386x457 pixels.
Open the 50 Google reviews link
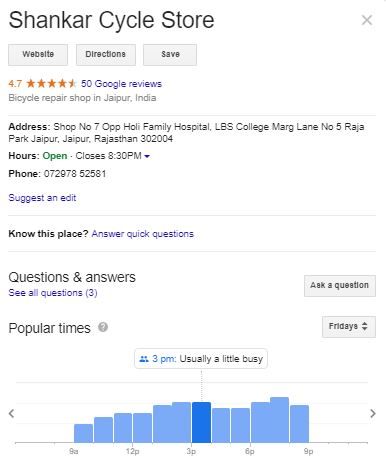[121, 84]
